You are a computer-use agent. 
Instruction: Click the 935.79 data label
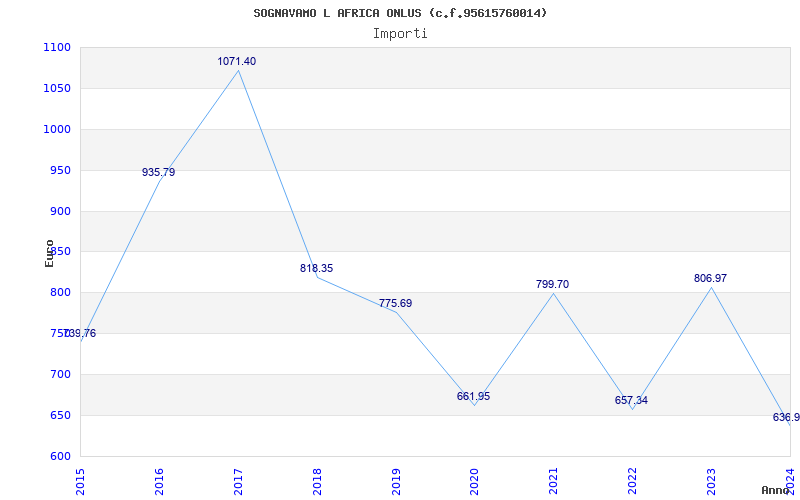(x=158, y=172)
